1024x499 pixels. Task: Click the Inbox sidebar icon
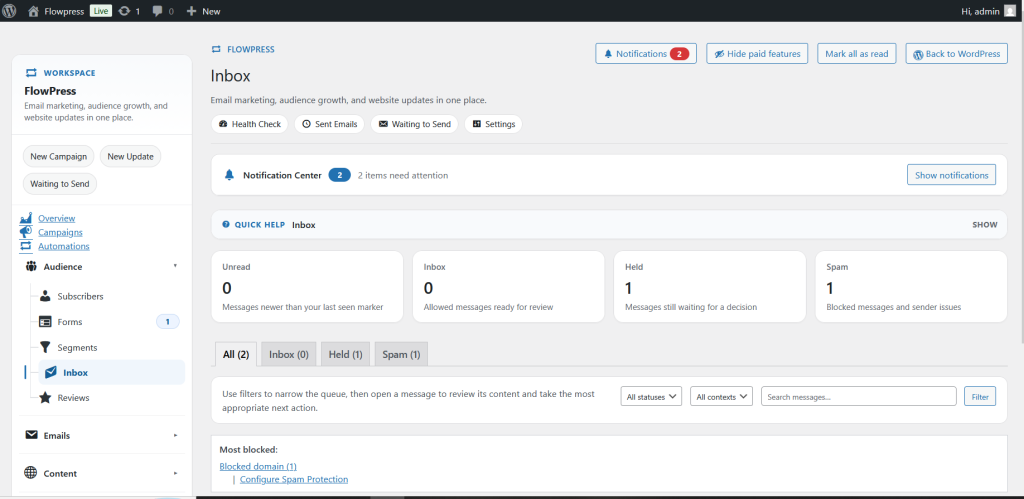[x=51, y=372]
